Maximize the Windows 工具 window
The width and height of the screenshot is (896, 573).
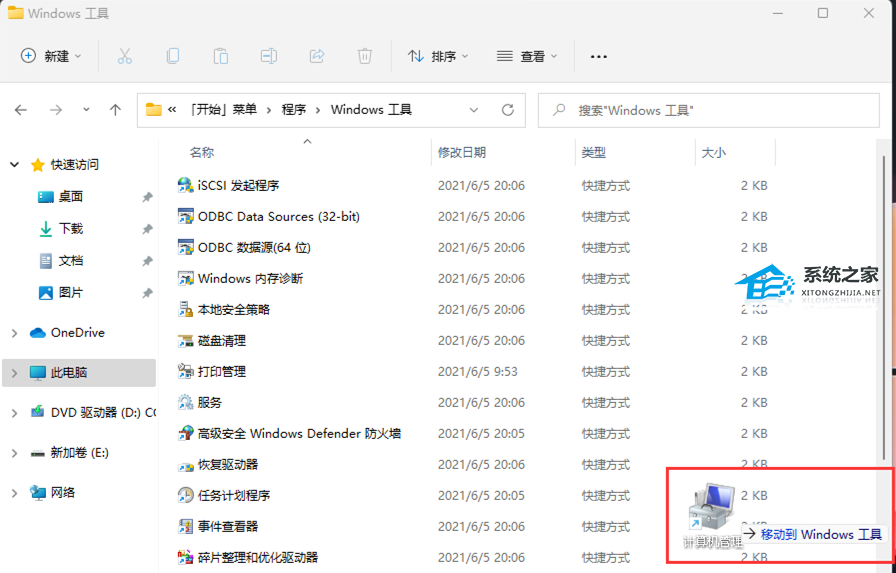pos(823,13)
